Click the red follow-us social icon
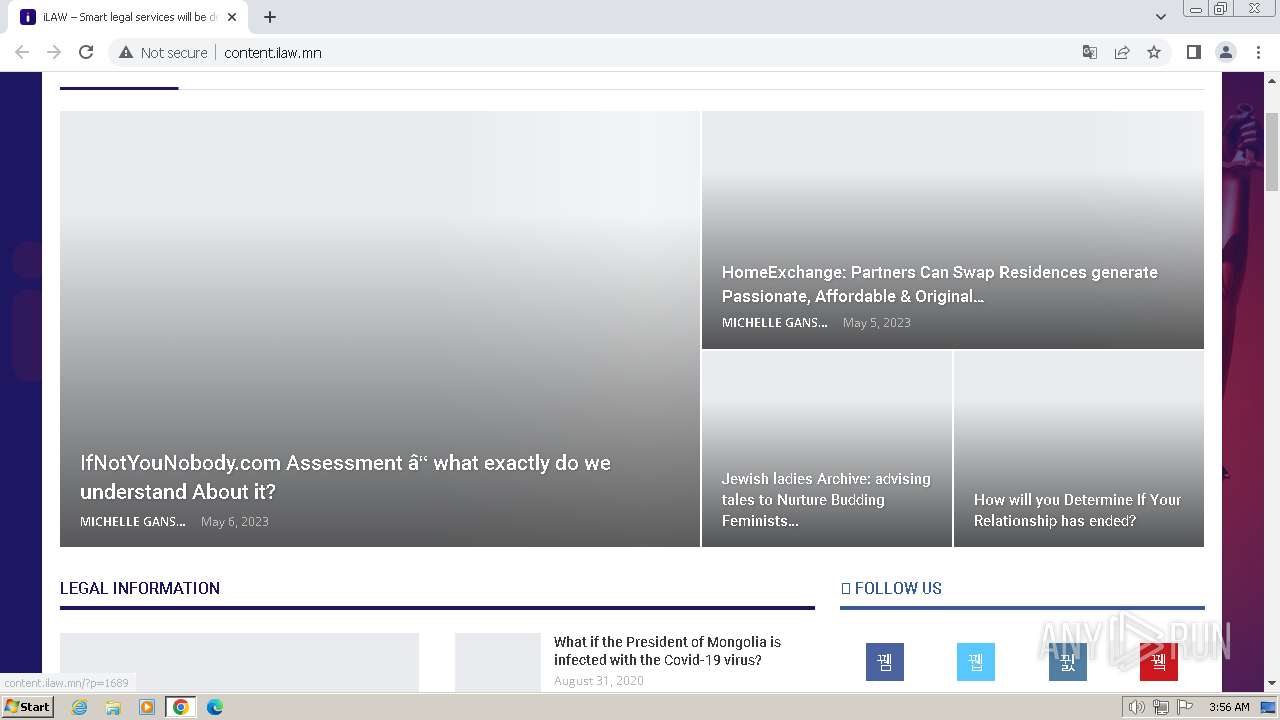This screenshot has width=1280, height=720. [1159, 662]
